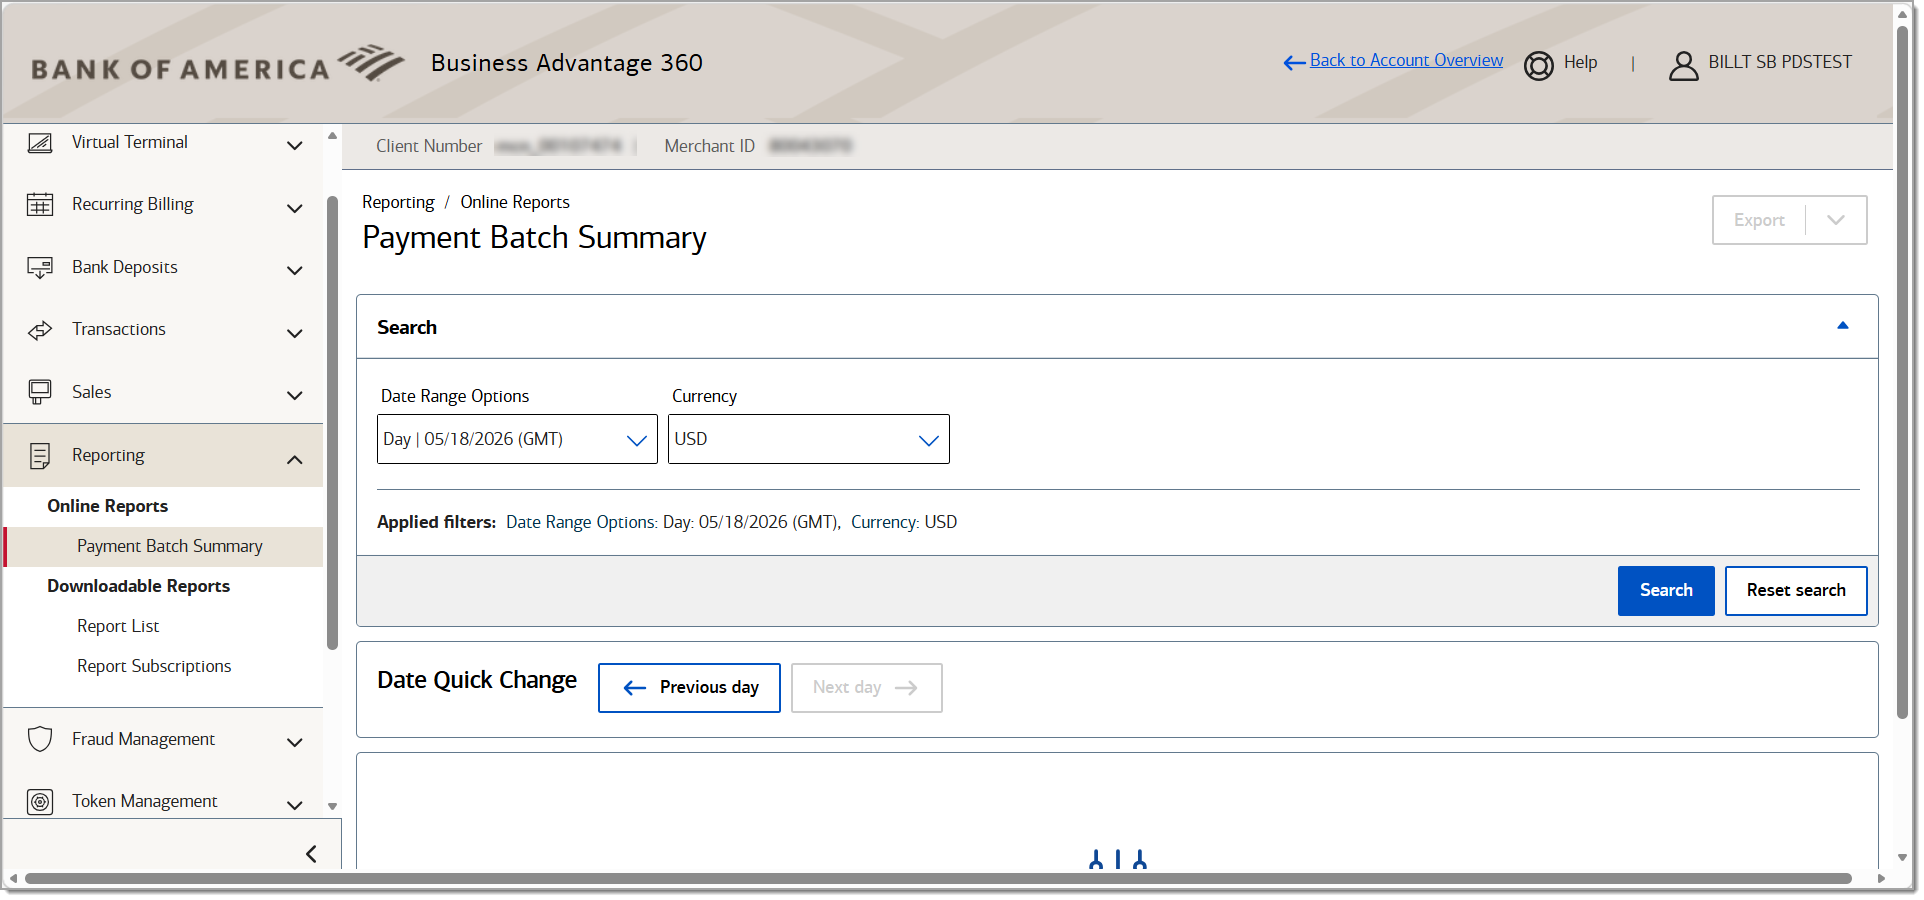Screen dimensions: 1924x900
Task: Click the Recurring Billing calendar icon
Action: coord(40,205)
